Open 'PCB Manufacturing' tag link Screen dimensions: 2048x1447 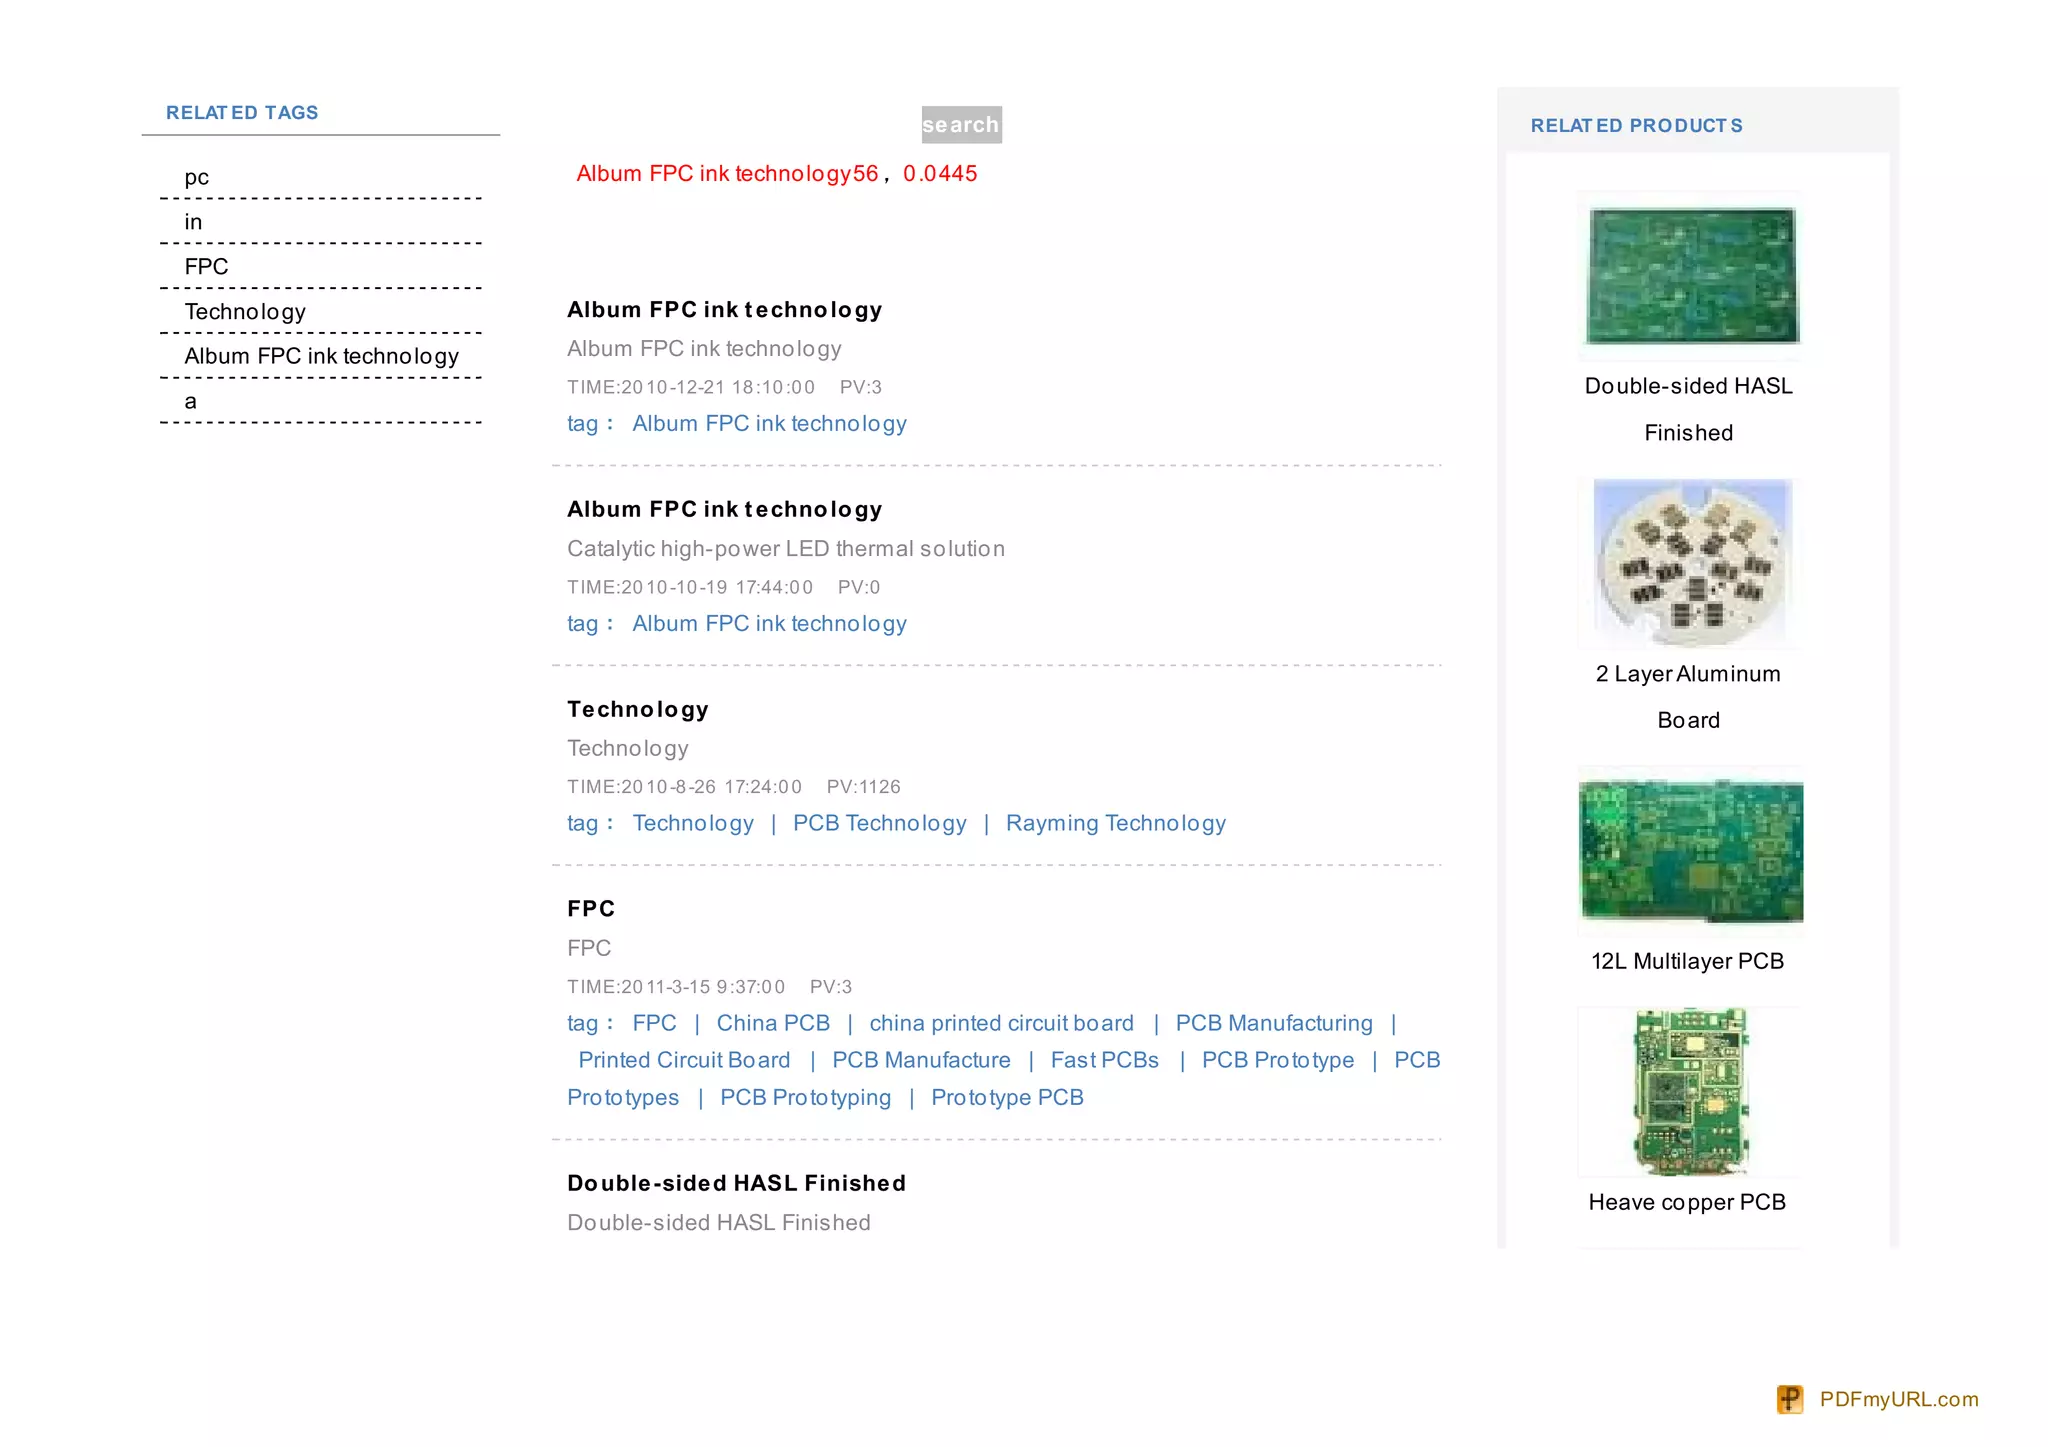click(x=1274, y=1023)
